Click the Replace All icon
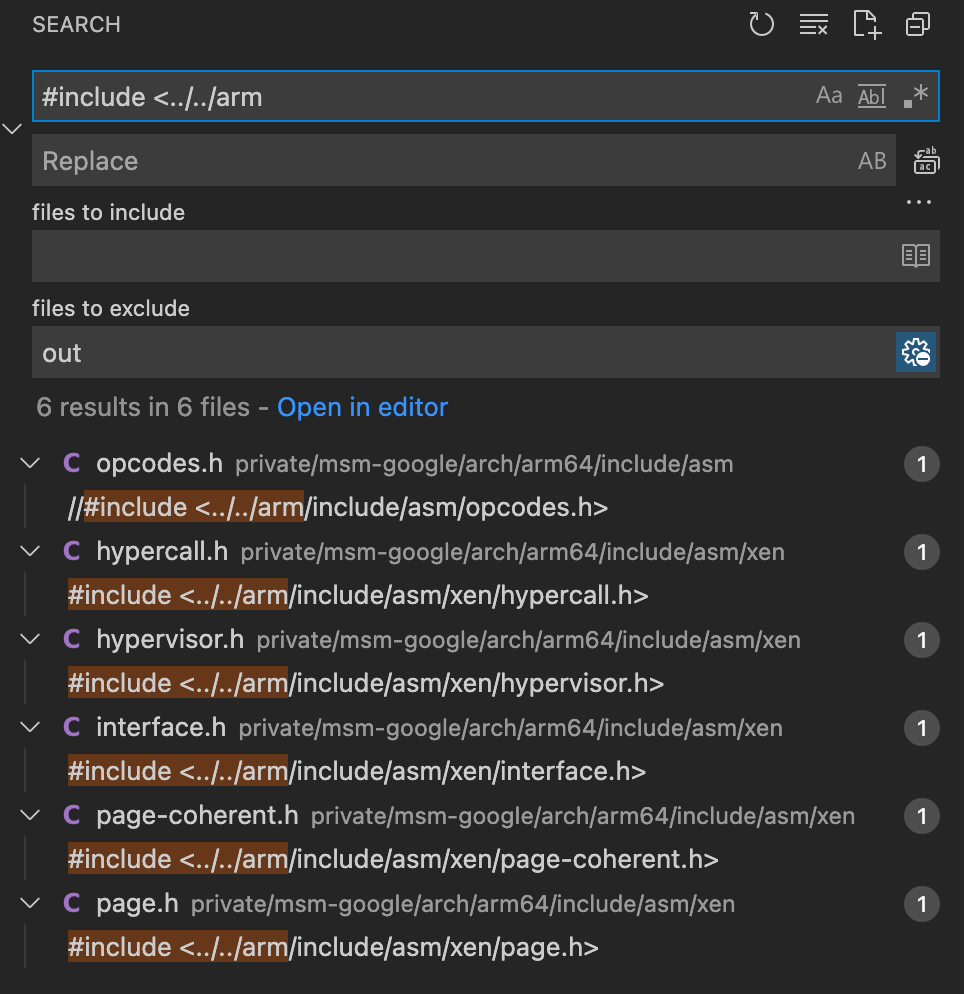The width and height of the screenshot is (964, 994). 926,161
